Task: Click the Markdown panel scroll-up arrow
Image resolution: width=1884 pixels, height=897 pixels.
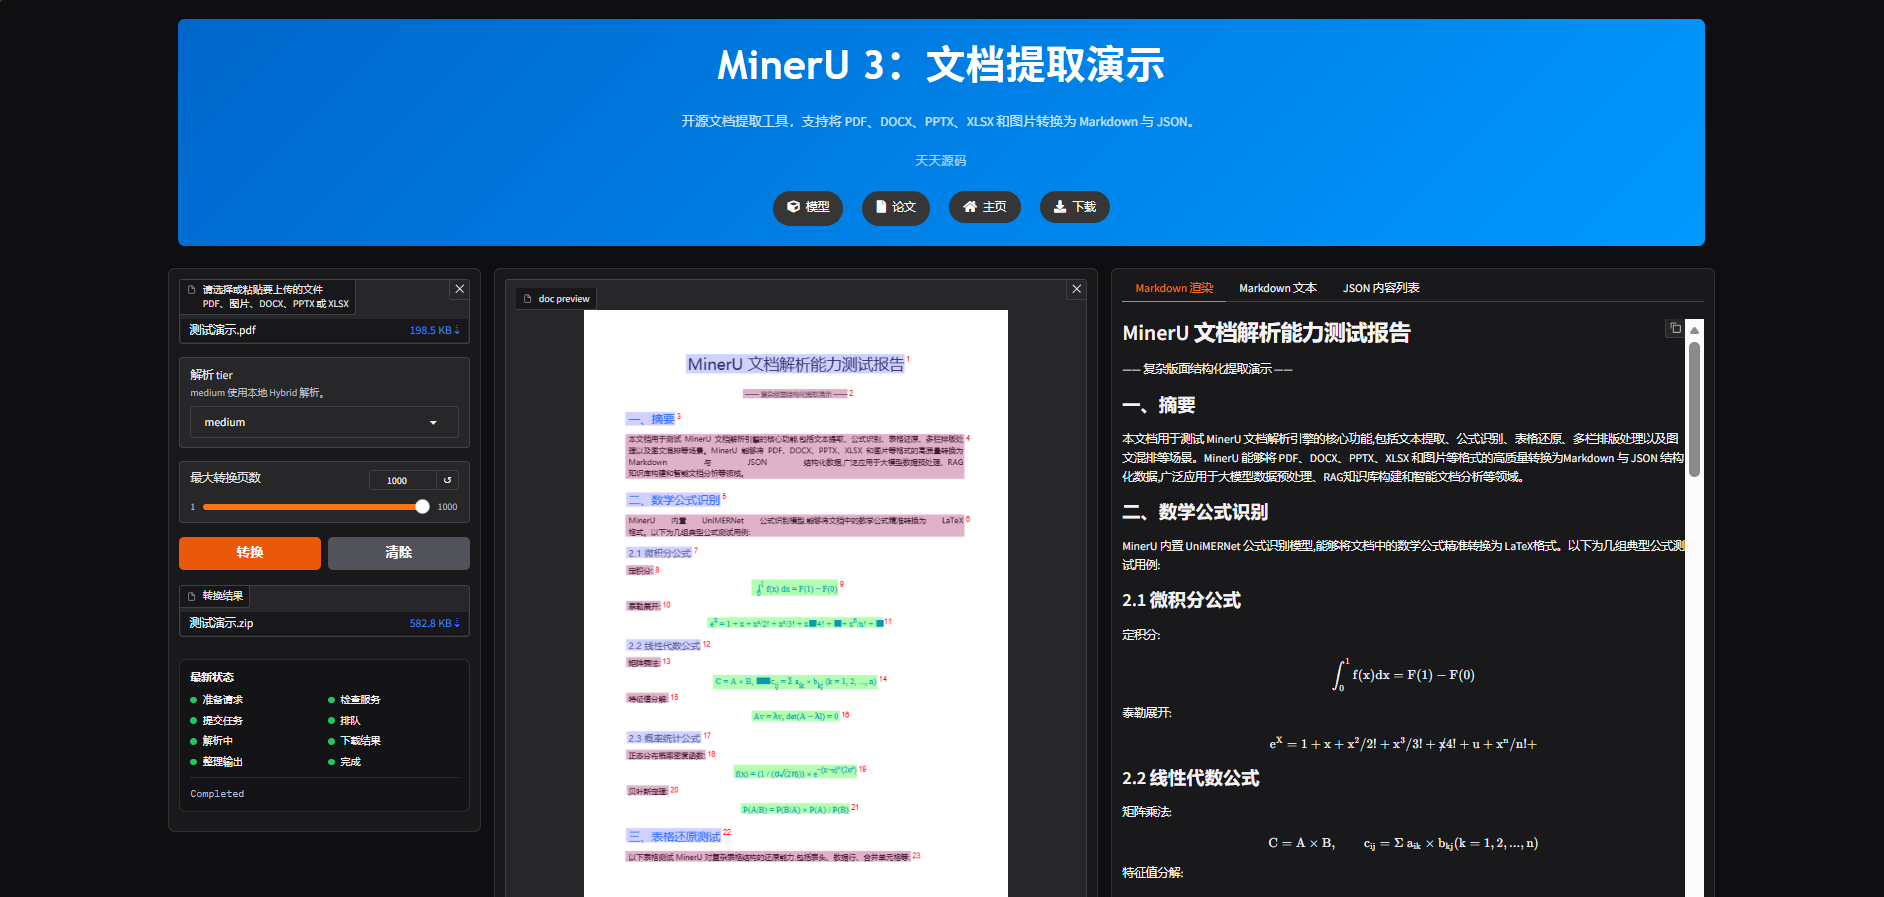Action: (1694, 330)
